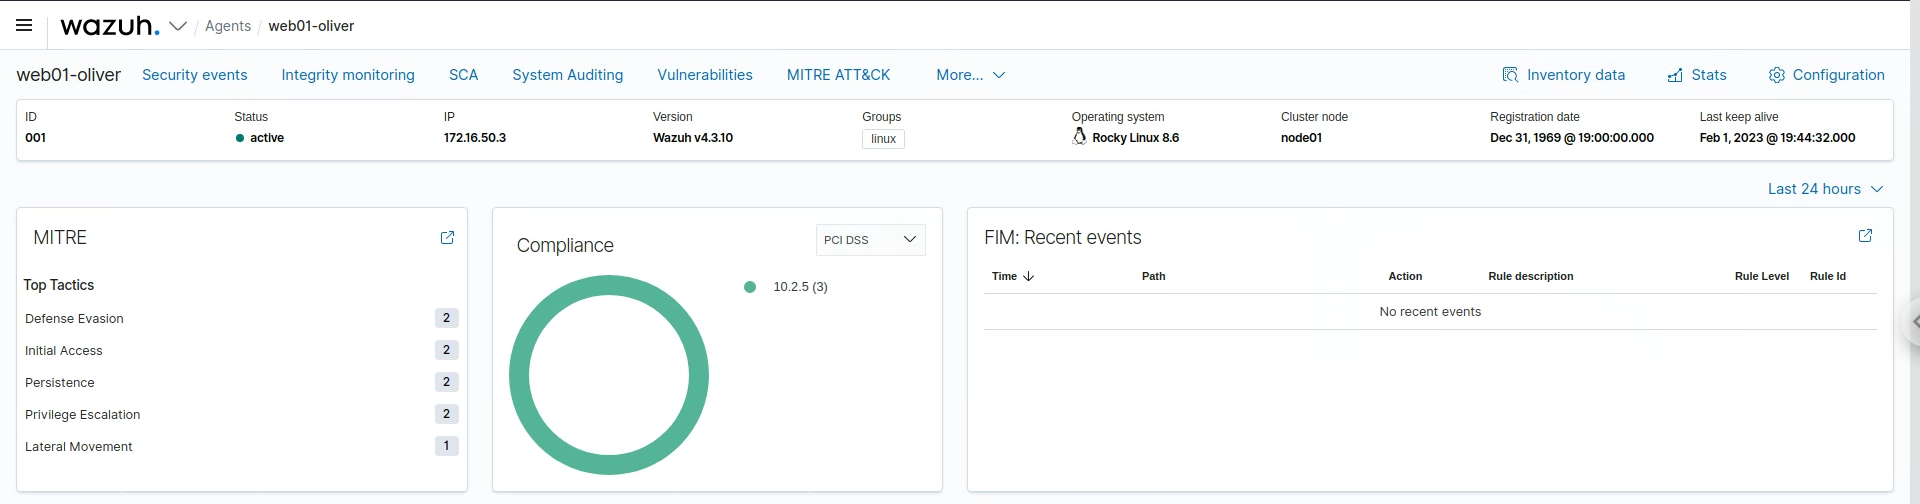Click Defense Evasion count badge
This screenshot has height=504, width=1920.
(447, 318)
